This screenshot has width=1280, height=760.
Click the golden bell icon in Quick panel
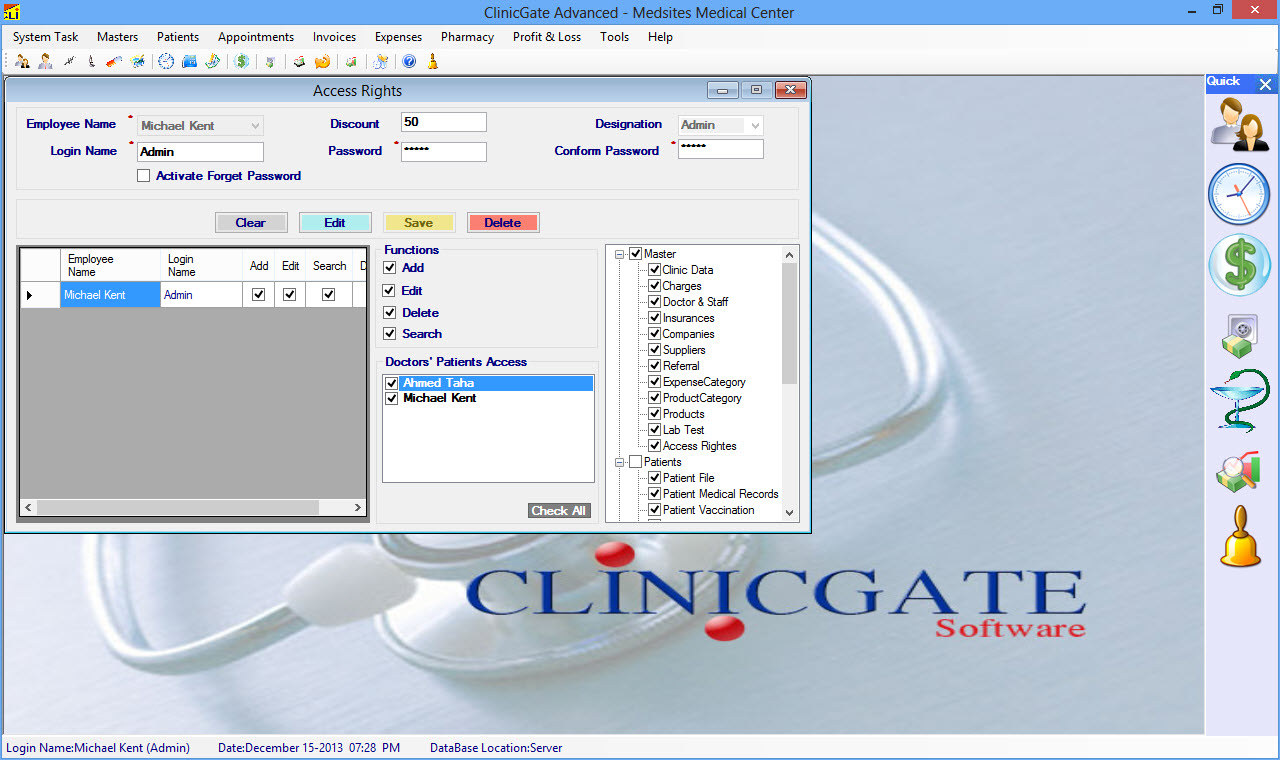pos(1240,538)
